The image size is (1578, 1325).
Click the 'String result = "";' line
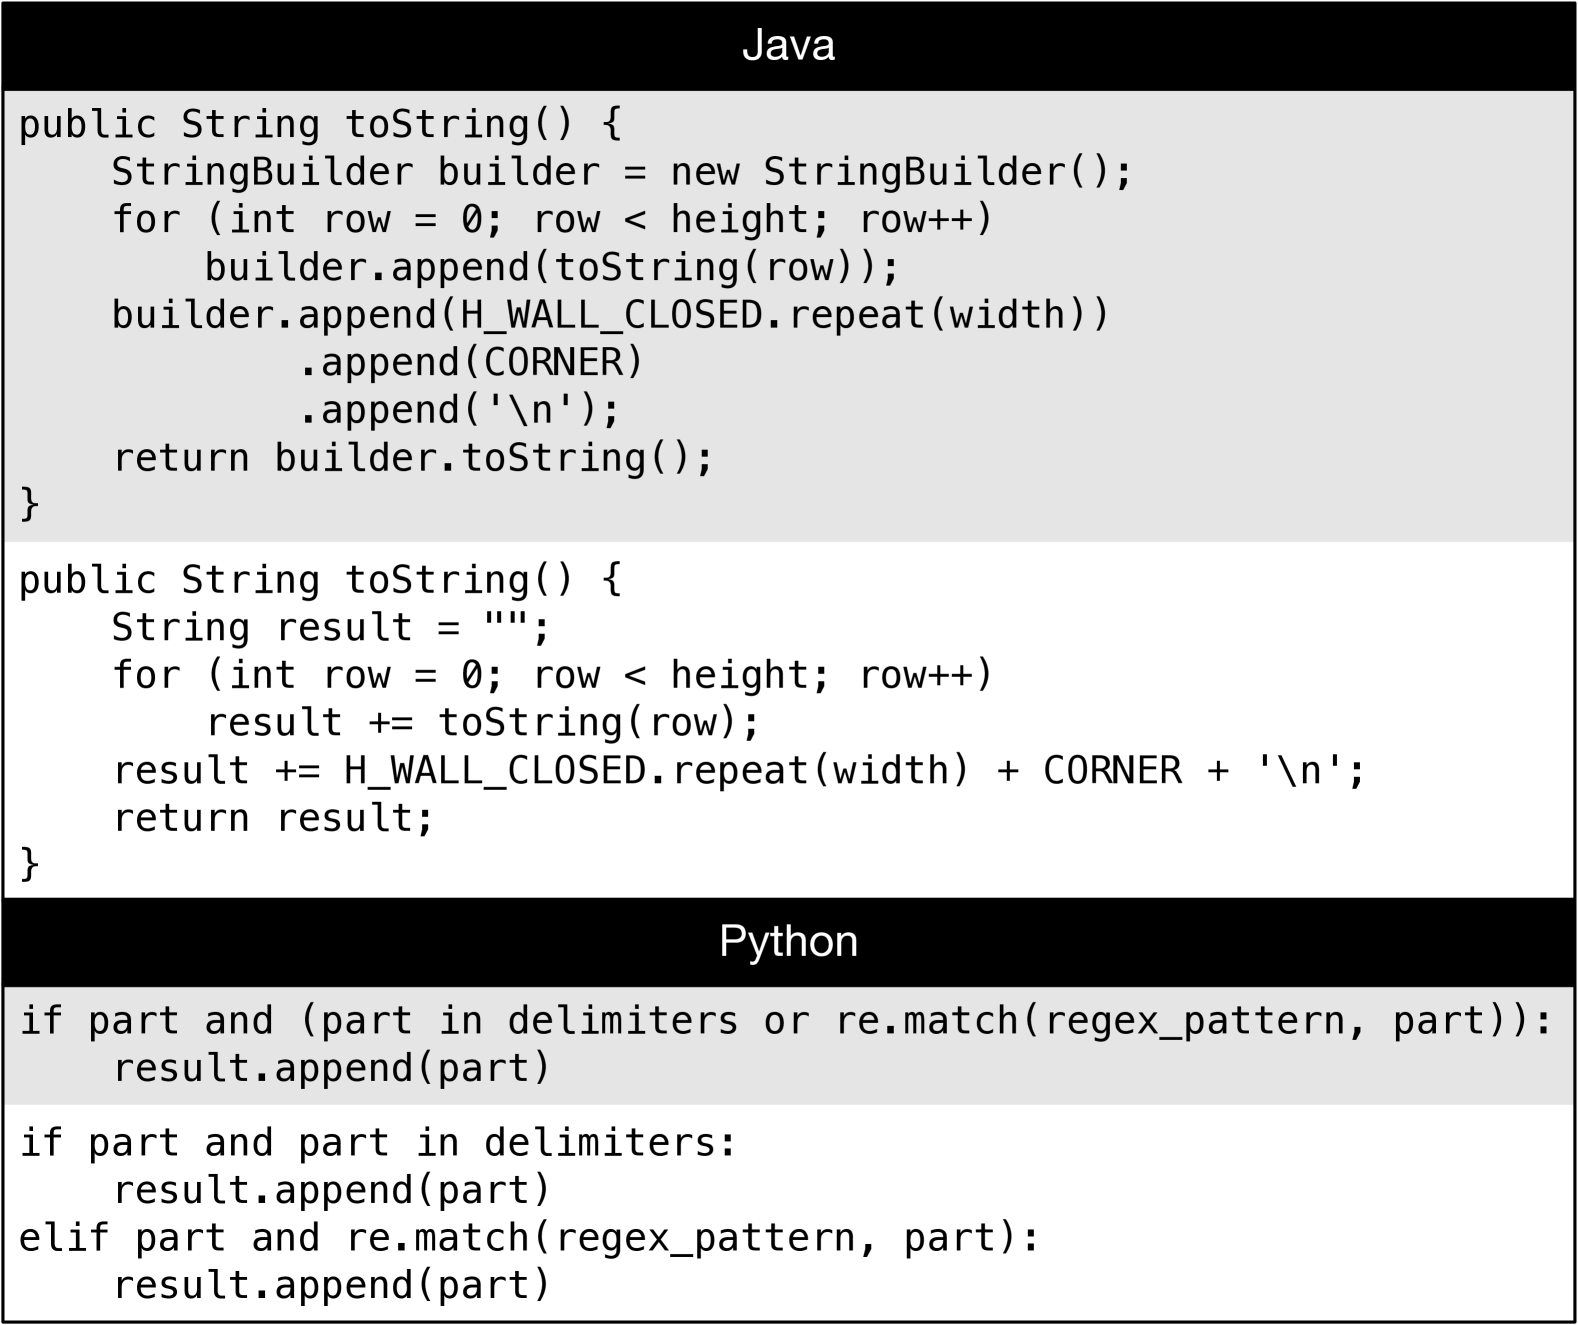click(330, 628)
